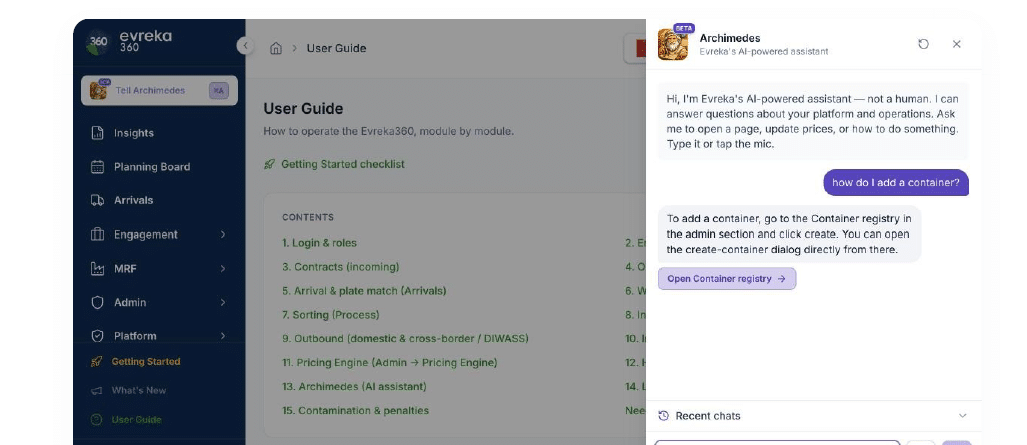Click the Getting Started rocket icon in sidebar
Image resolution: width=1027 pixels, height=445 pixels.
pyautogui.click(x=96, y=361)
